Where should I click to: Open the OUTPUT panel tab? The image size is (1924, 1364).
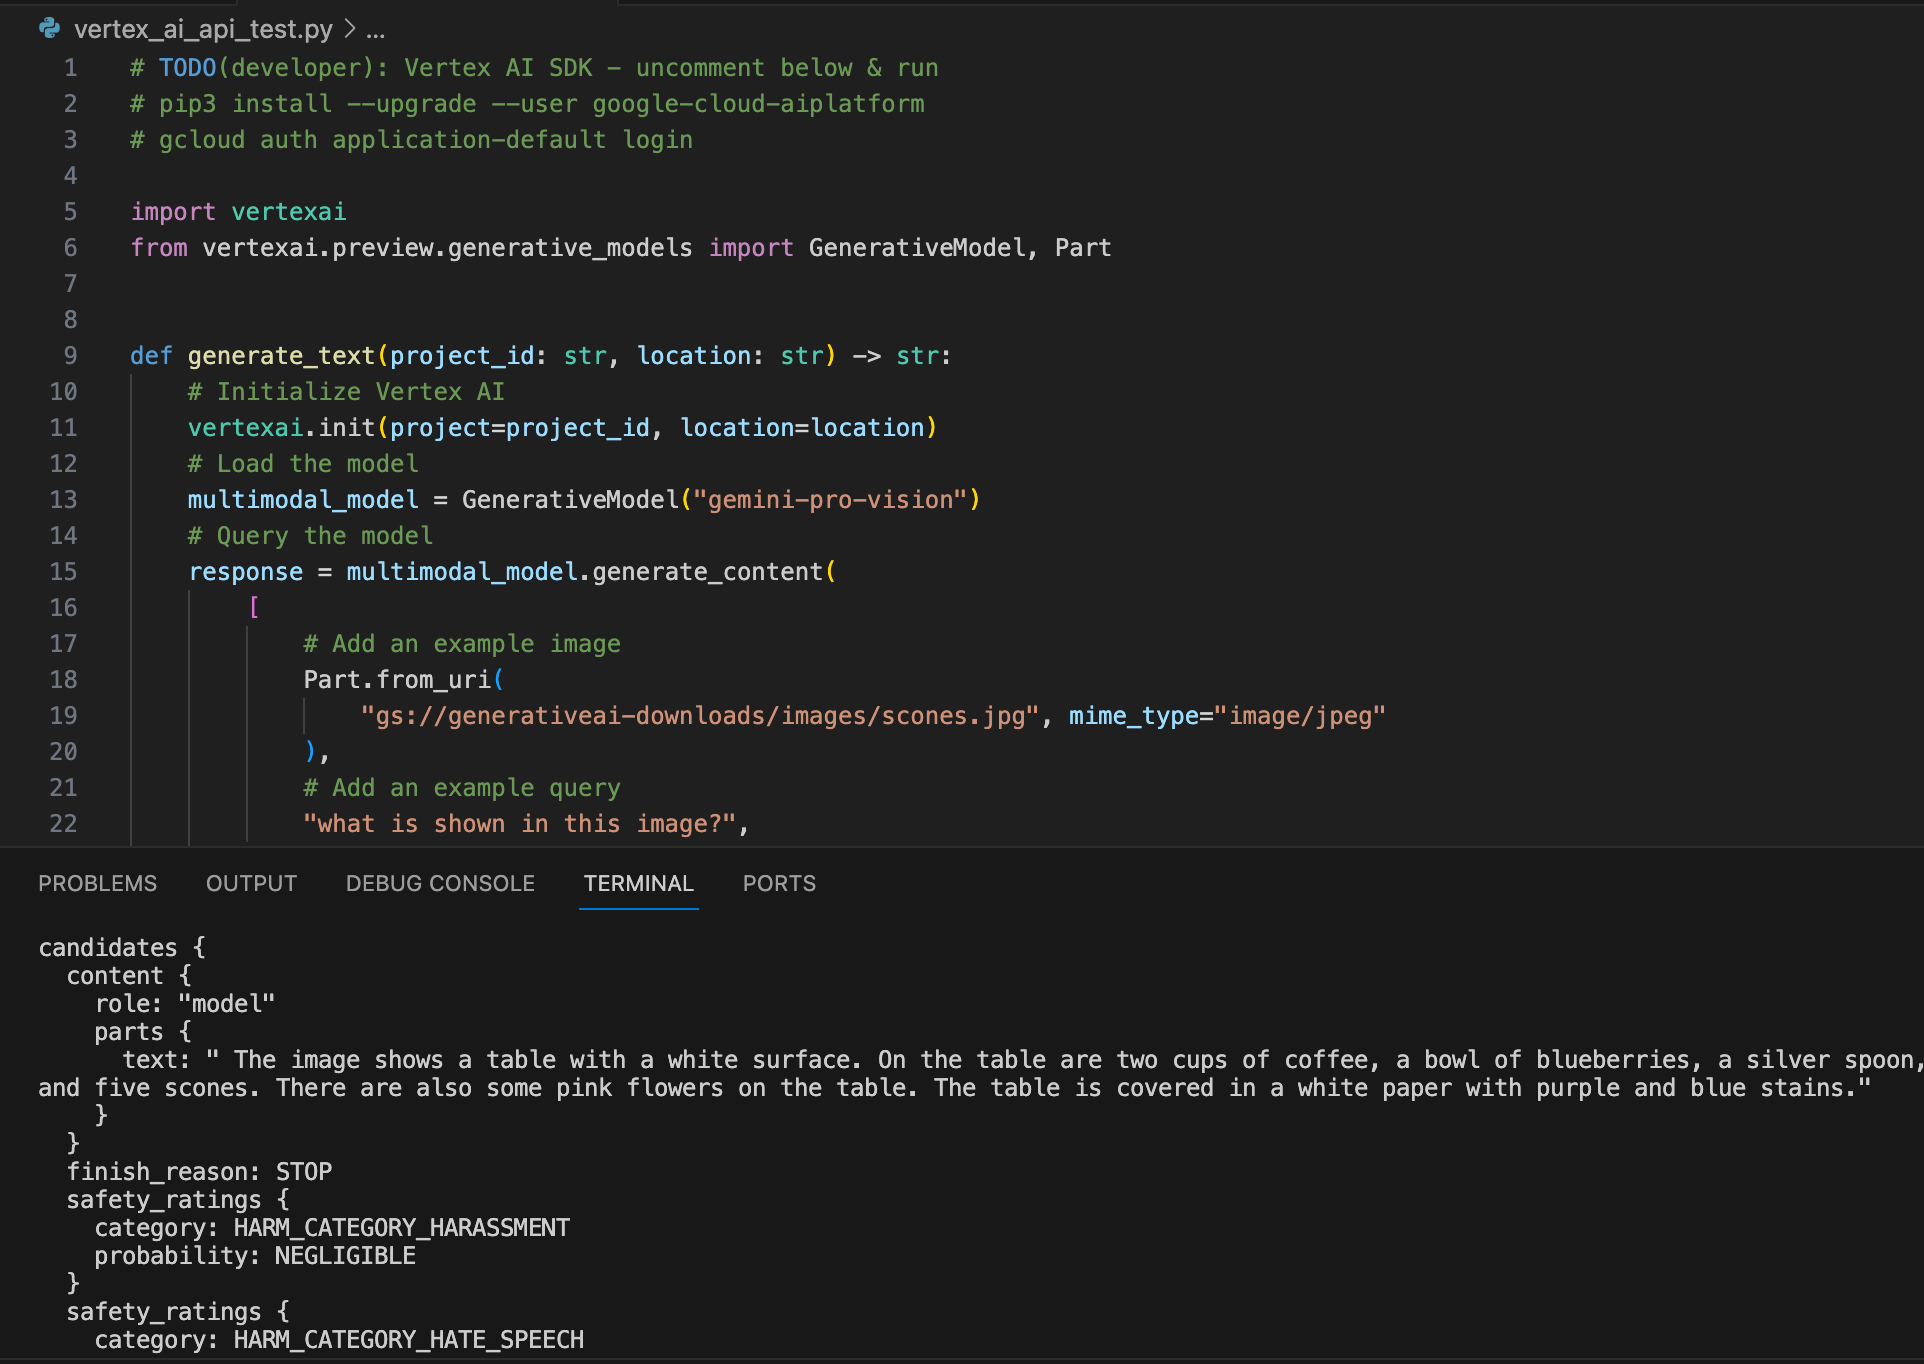[x=251, y=884]
